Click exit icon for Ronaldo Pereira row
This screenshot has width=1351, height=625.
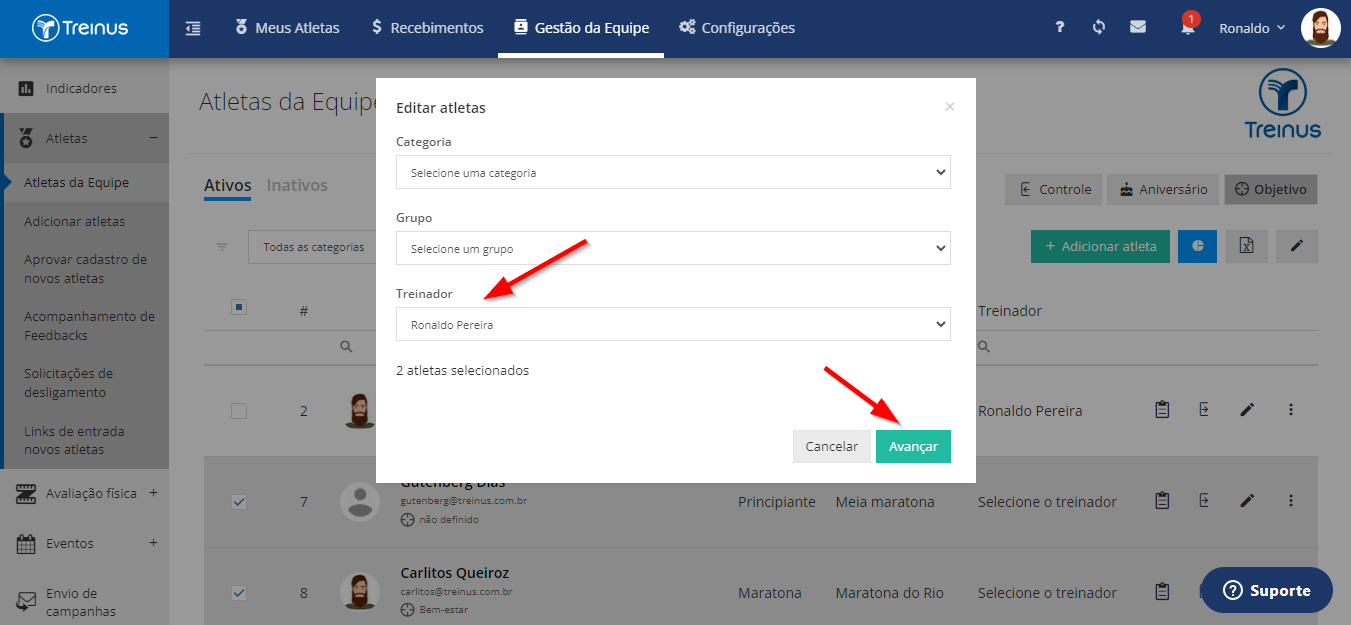click(1204, 410)
